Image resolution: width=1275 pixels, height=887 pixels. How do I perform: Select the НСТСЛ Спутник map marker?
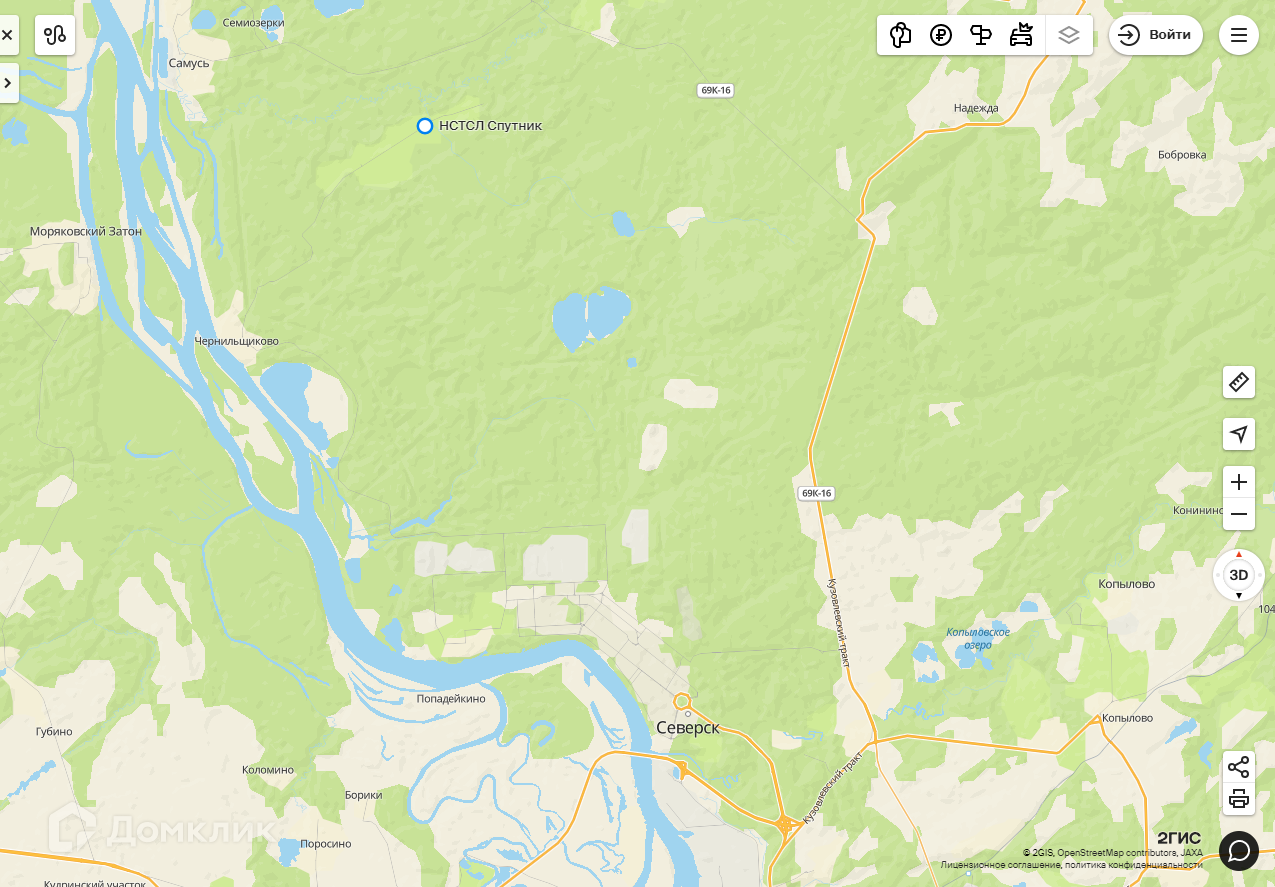click(x=425, y=126)
